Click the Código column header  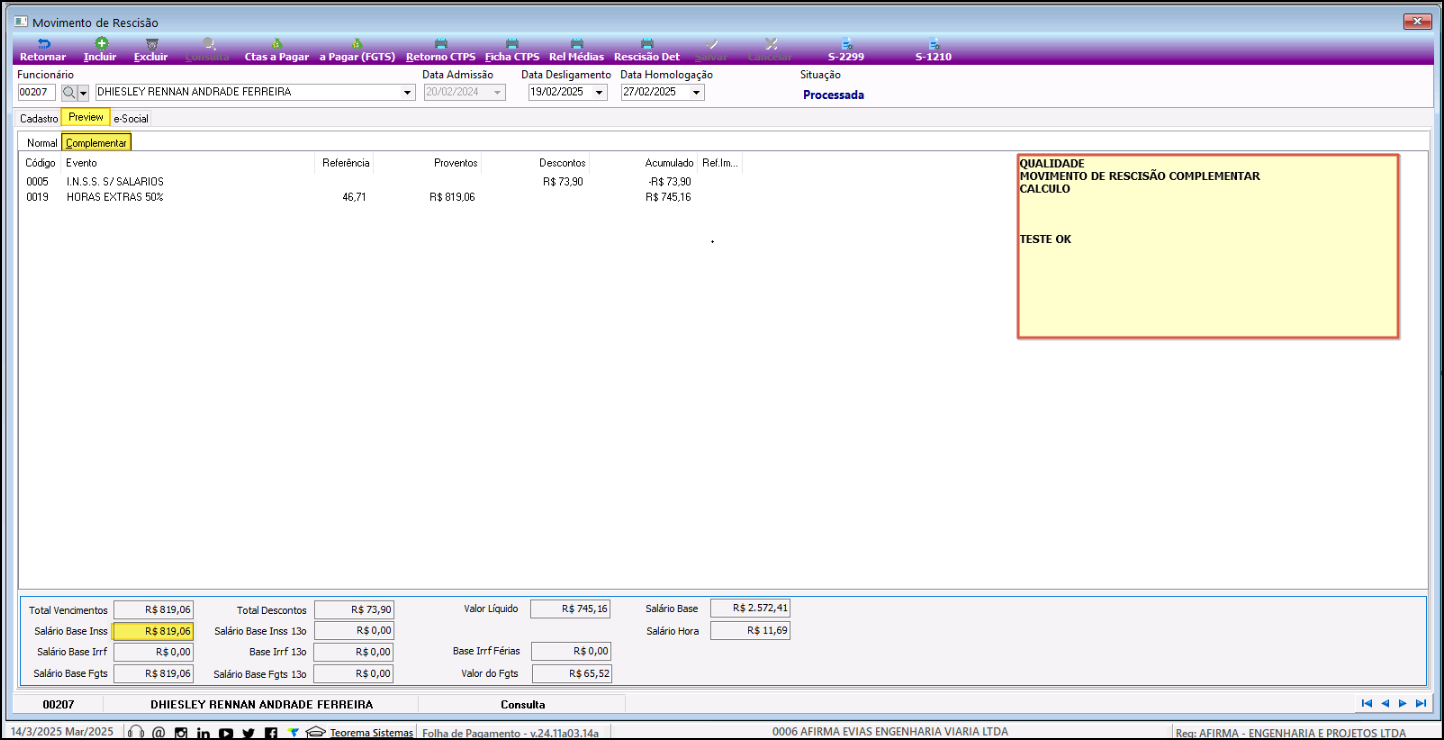(x=41, y=162)
